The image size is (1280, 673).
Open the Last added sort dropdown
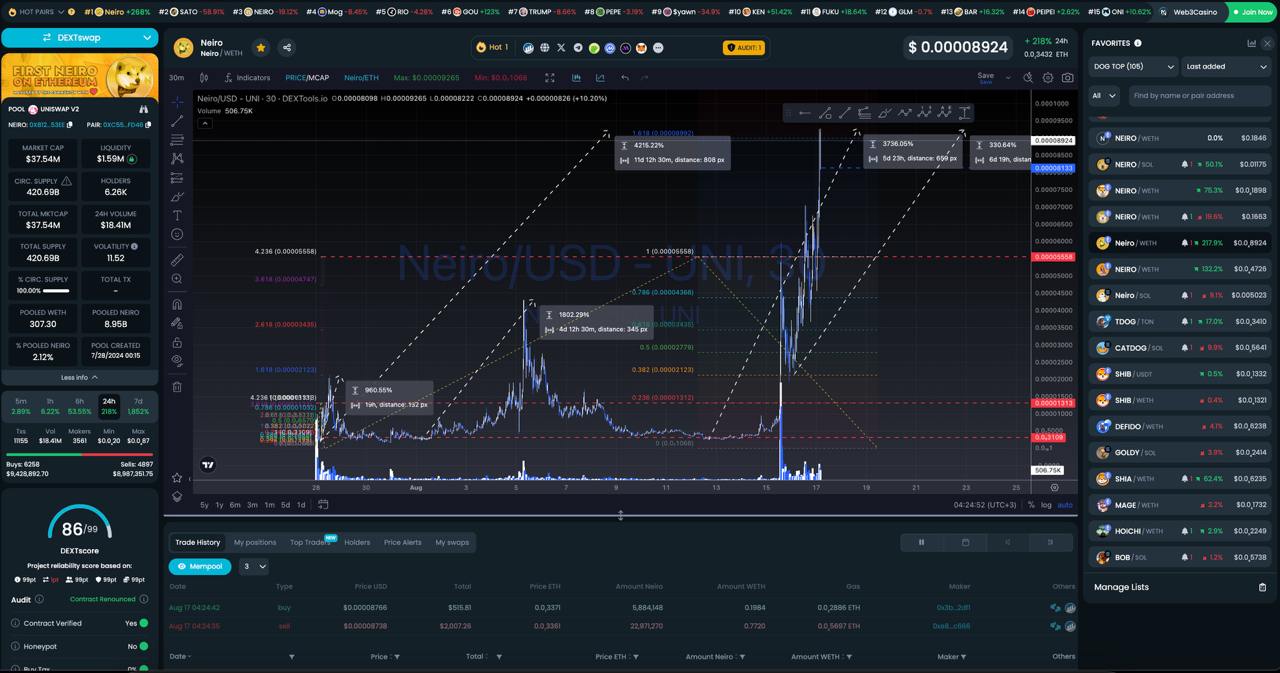point(1226,67)
